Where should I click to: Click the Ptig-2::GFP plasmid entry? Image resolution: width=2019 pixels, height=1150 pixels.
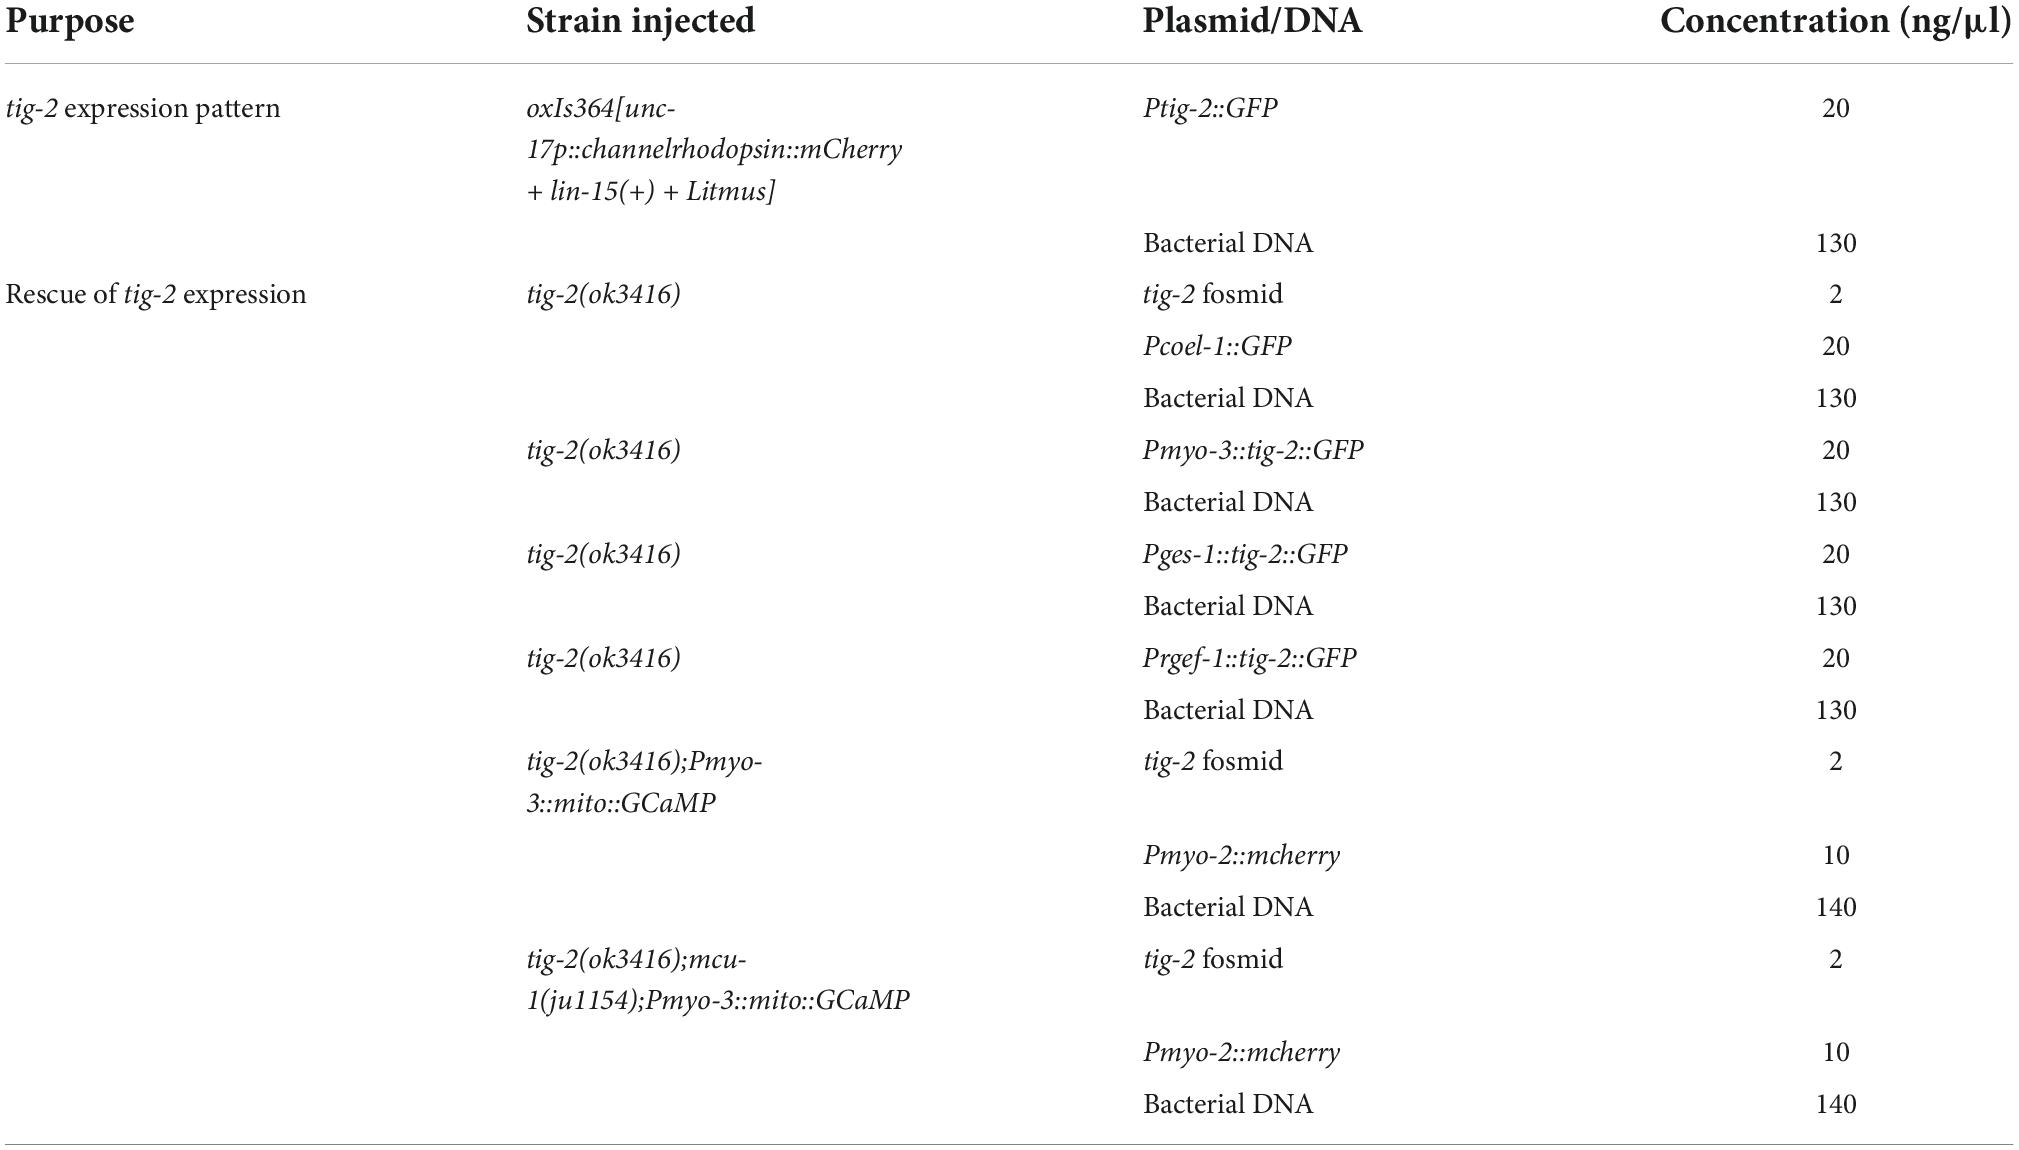[x=1210, y=108]
